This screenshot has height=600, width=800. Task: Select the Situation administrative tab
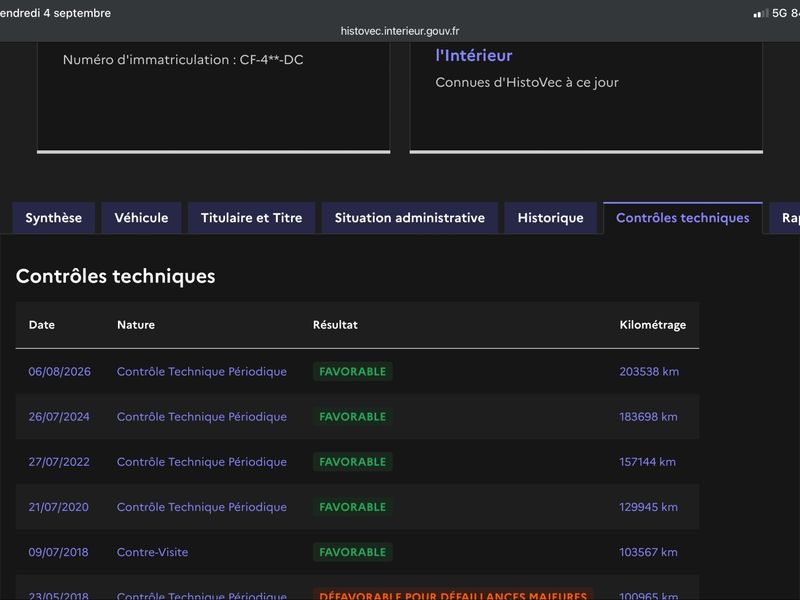(x=410, y=218)
